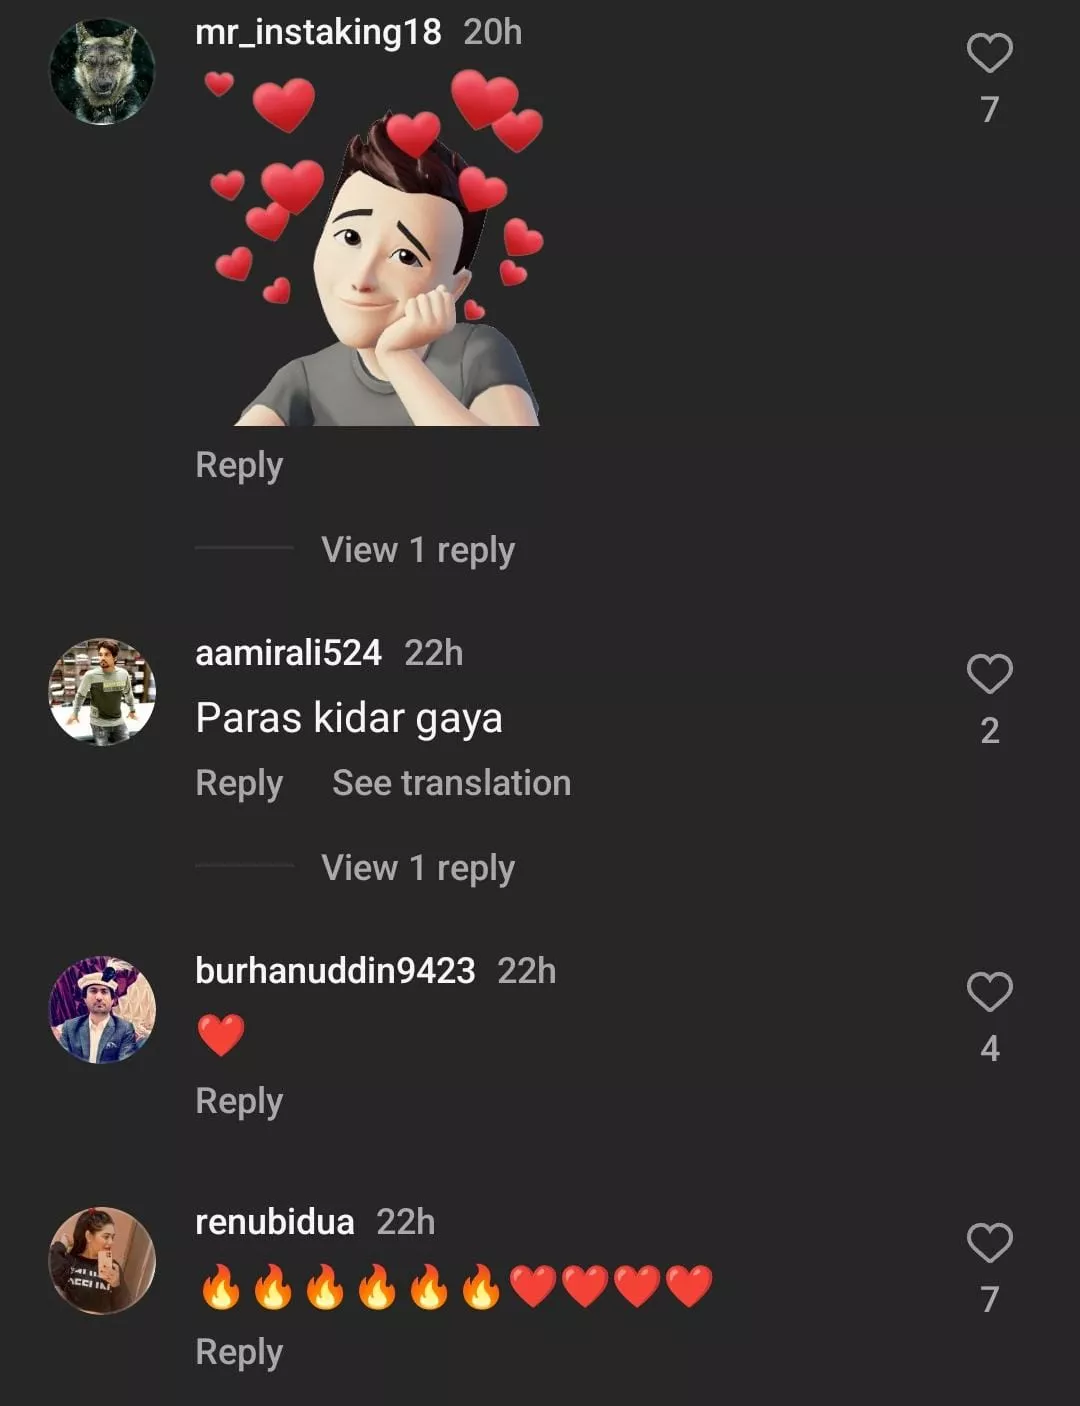
Task: Like renubidua's fire emoji comment
Action: (x=989, y=1243)
